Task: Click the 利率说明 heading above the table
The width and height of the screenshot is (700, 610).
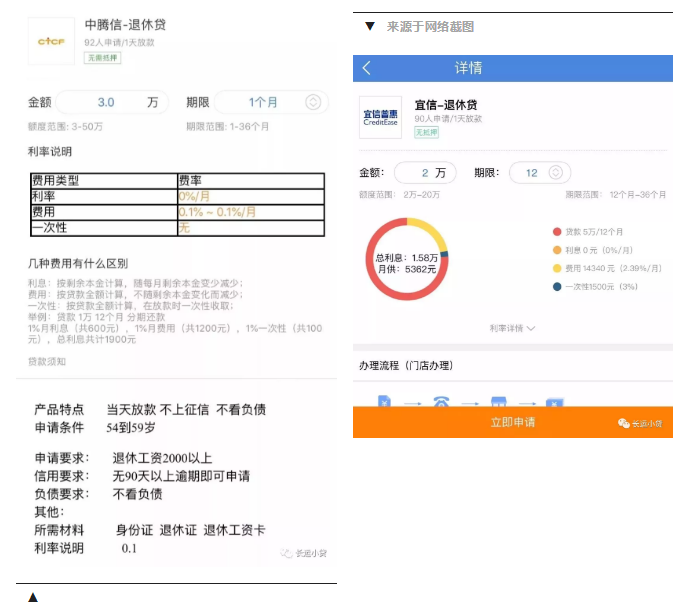Action: 50,151
